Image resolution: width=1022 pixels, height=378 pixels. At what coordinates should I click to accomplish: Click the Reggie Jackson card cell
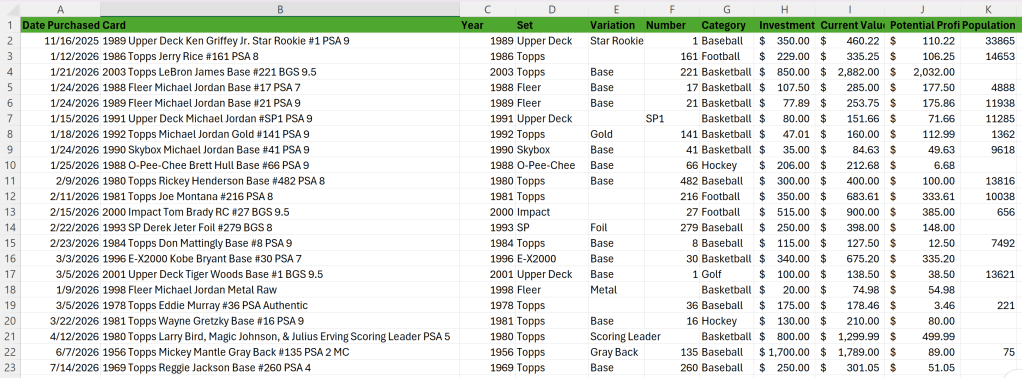coord(280,368)
